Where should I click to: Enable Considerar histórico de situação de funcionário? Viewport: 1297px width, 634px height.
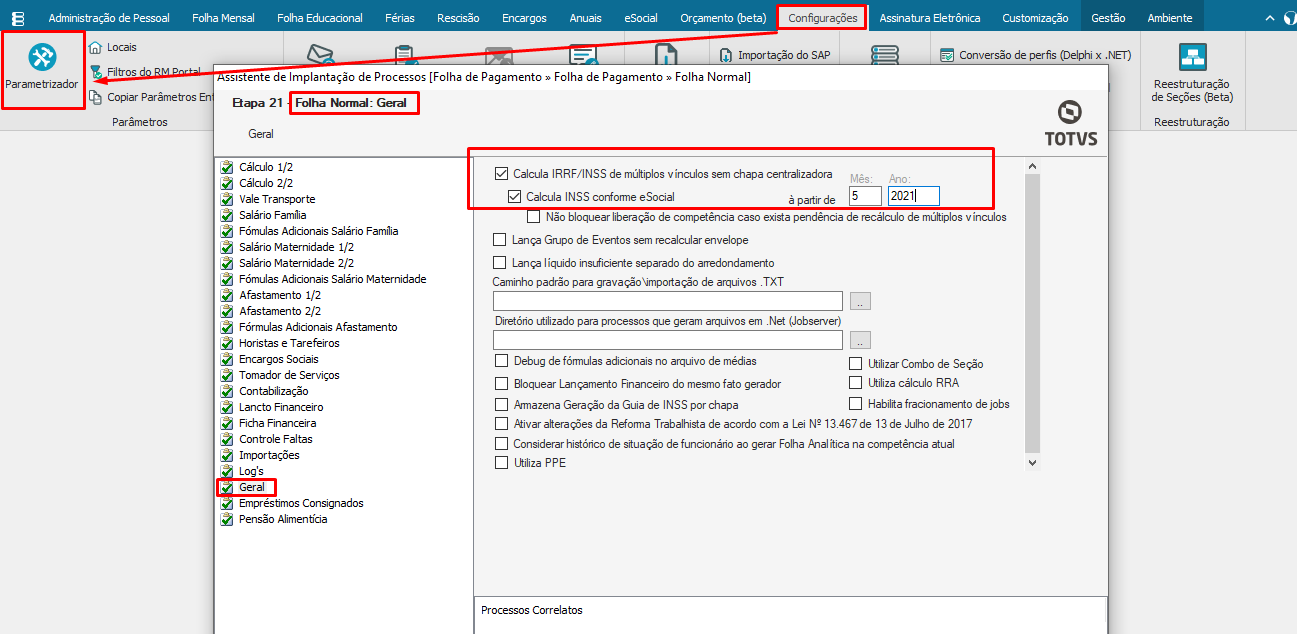click(502, 443)
